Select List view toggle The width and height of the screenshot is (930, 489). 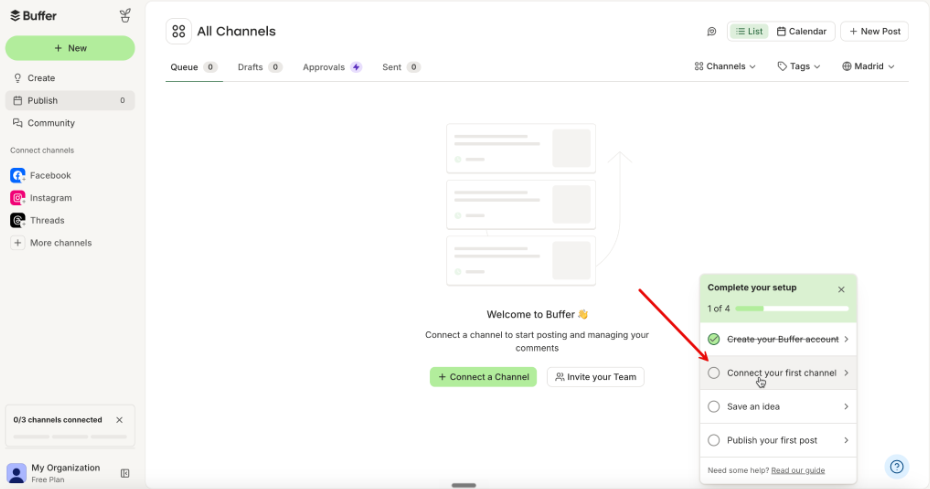pos(750,31)
